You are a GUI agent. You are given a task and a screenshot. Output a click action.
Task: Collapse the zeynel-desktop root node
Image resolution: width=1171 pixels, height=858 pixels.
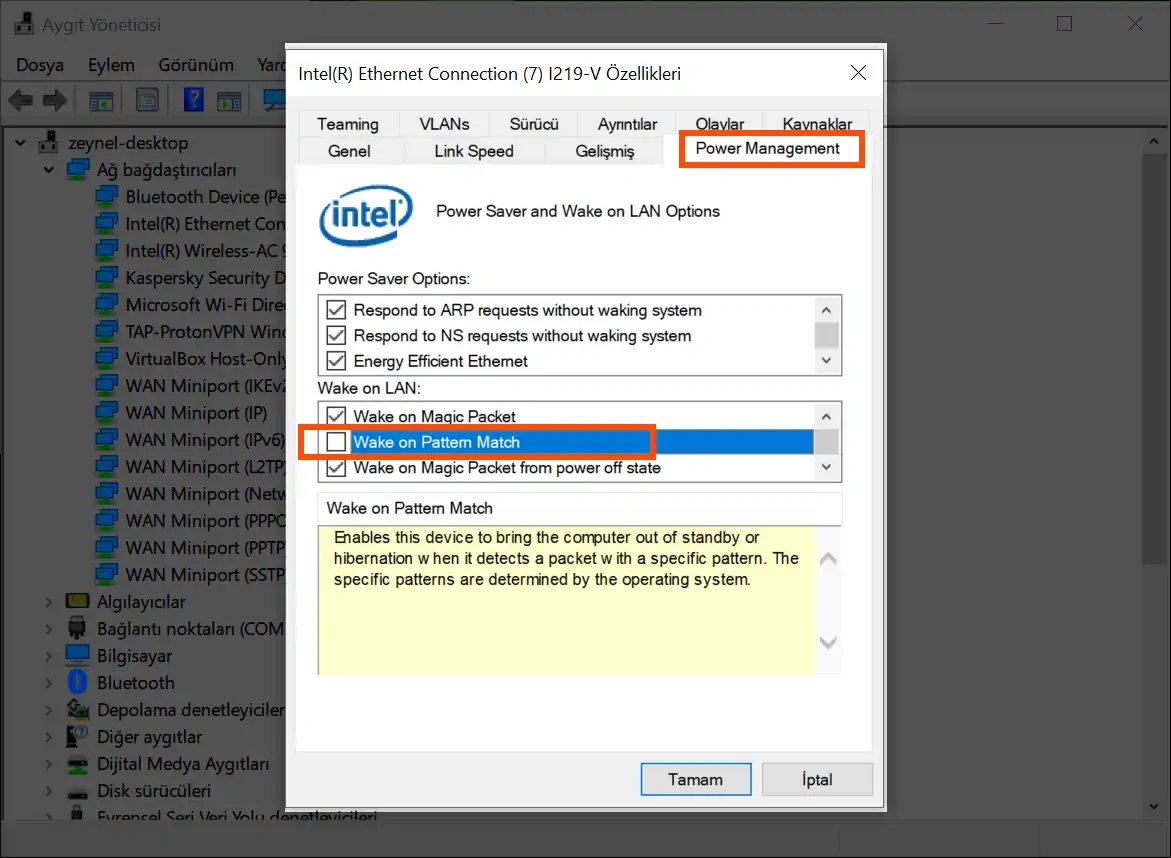20,143
